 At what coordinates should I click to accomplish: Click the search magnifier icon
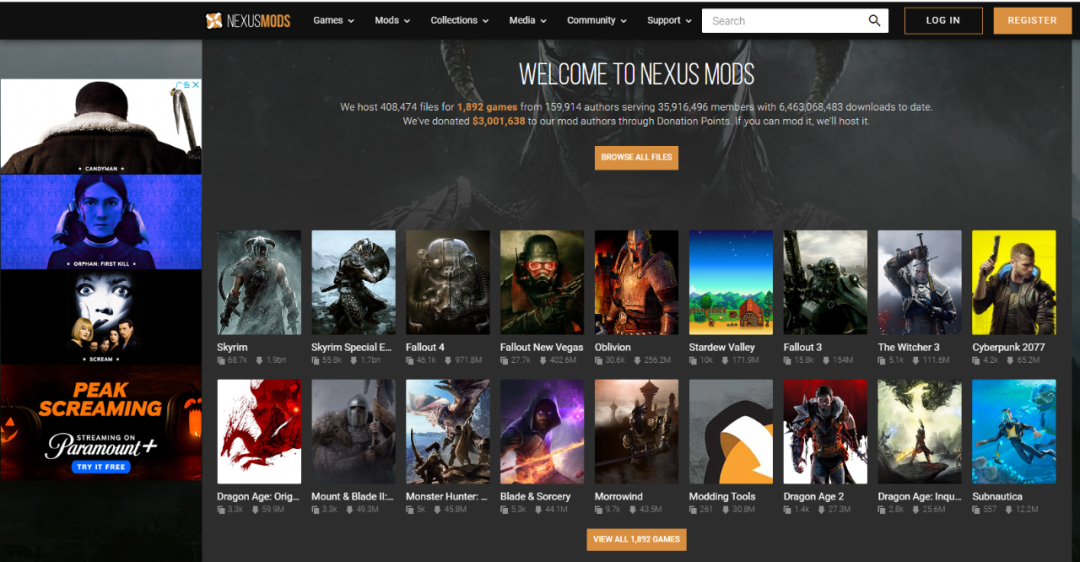point(874,21)
